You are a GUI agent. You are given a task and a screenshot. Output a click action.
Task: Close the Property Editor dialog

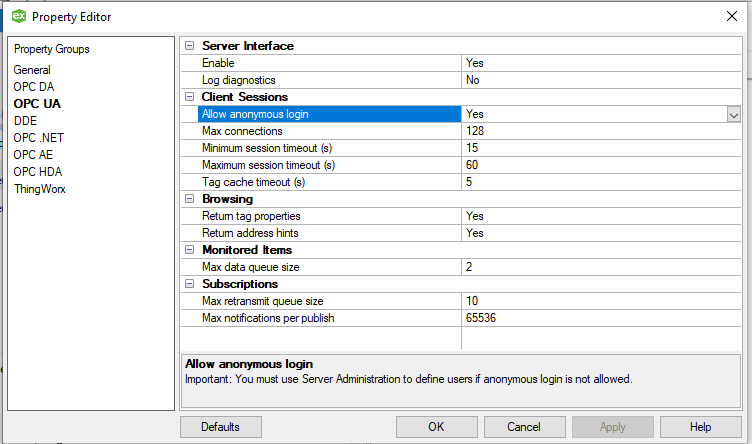coord(729,16)
